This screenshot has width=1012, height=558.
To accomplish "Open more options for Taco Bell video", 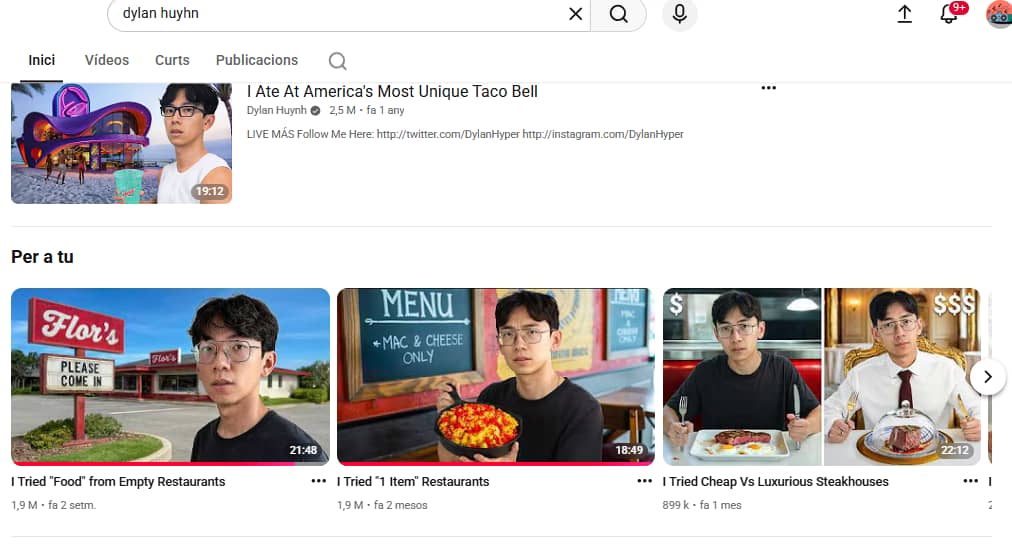I will [769, 88].
